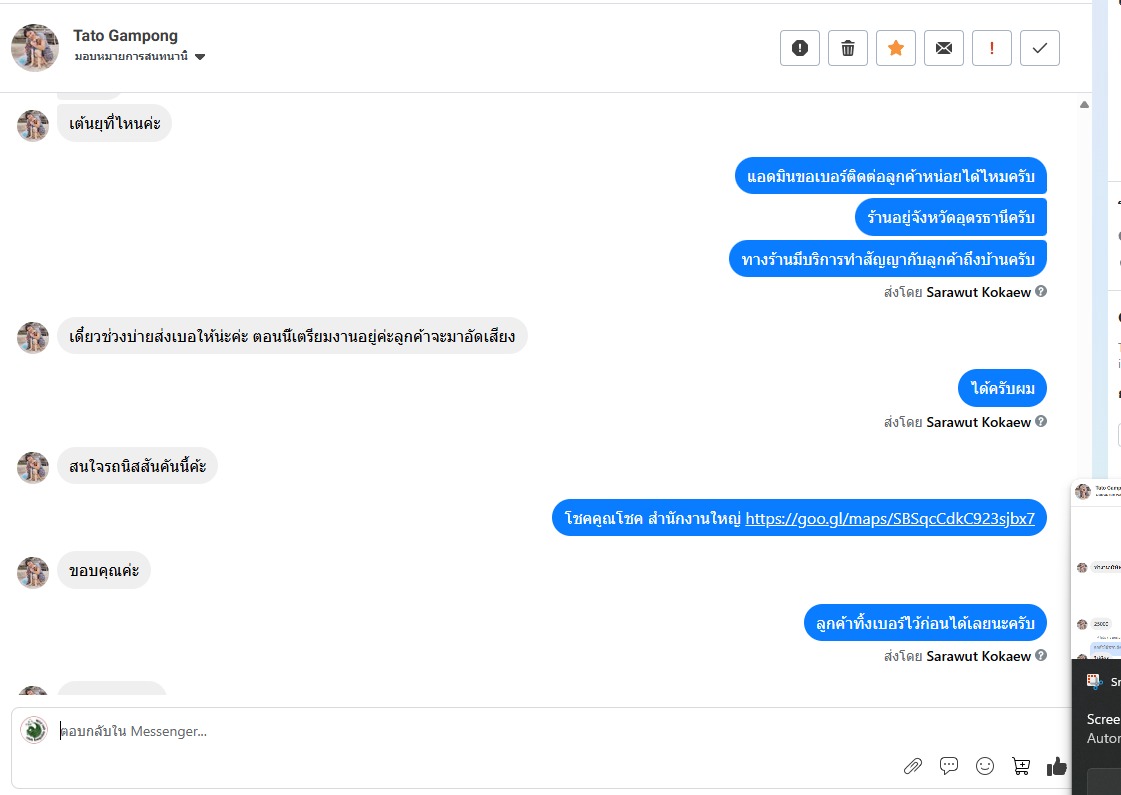Click the scroll-up arrow of chat scrollbar
This screenshot has height=795, width=1121.
[x=1084, y=104]
